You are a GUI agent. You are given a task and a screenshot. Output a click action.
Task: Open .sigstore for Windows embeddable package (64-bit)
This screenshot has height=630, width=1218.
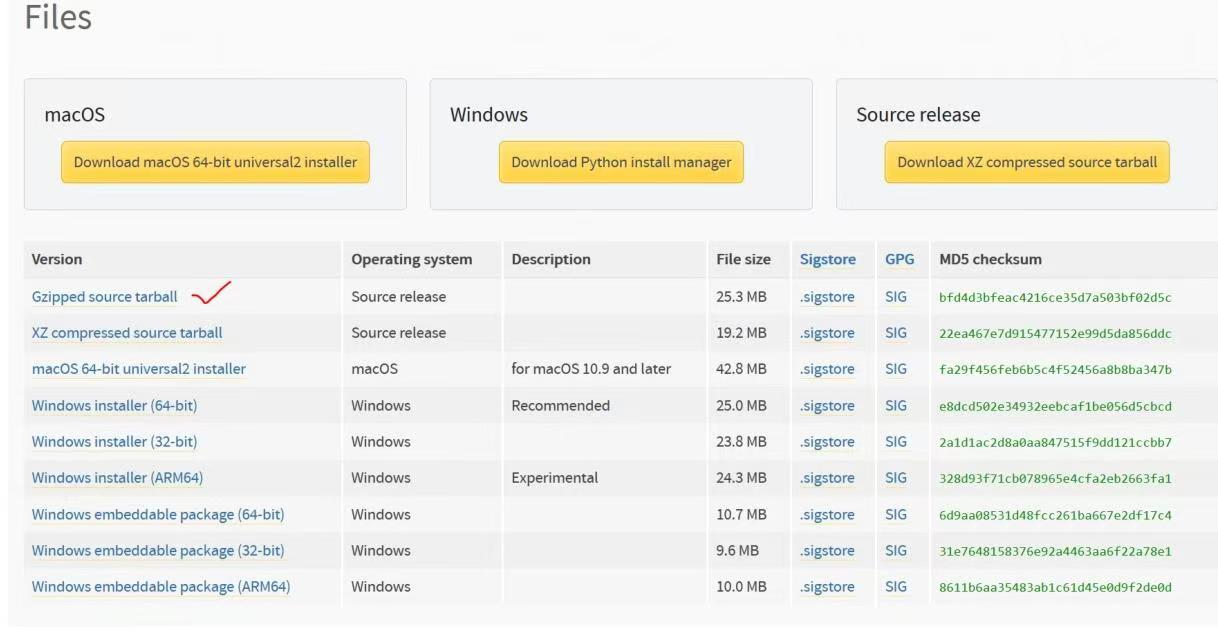pos(827,515)
